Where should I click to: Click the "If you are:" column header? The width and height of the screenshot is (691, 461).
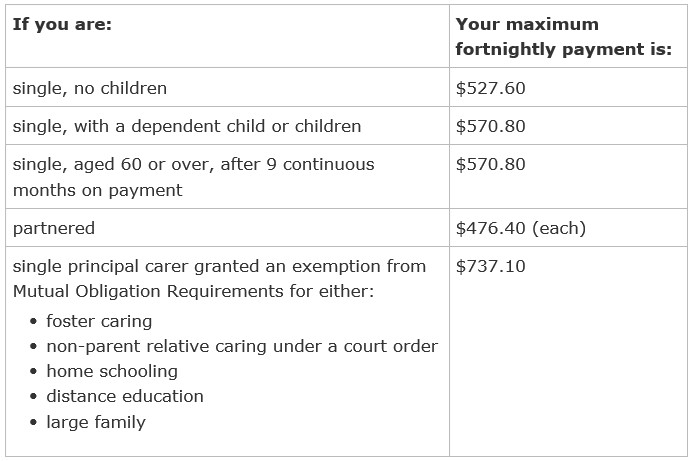(62, 24)
